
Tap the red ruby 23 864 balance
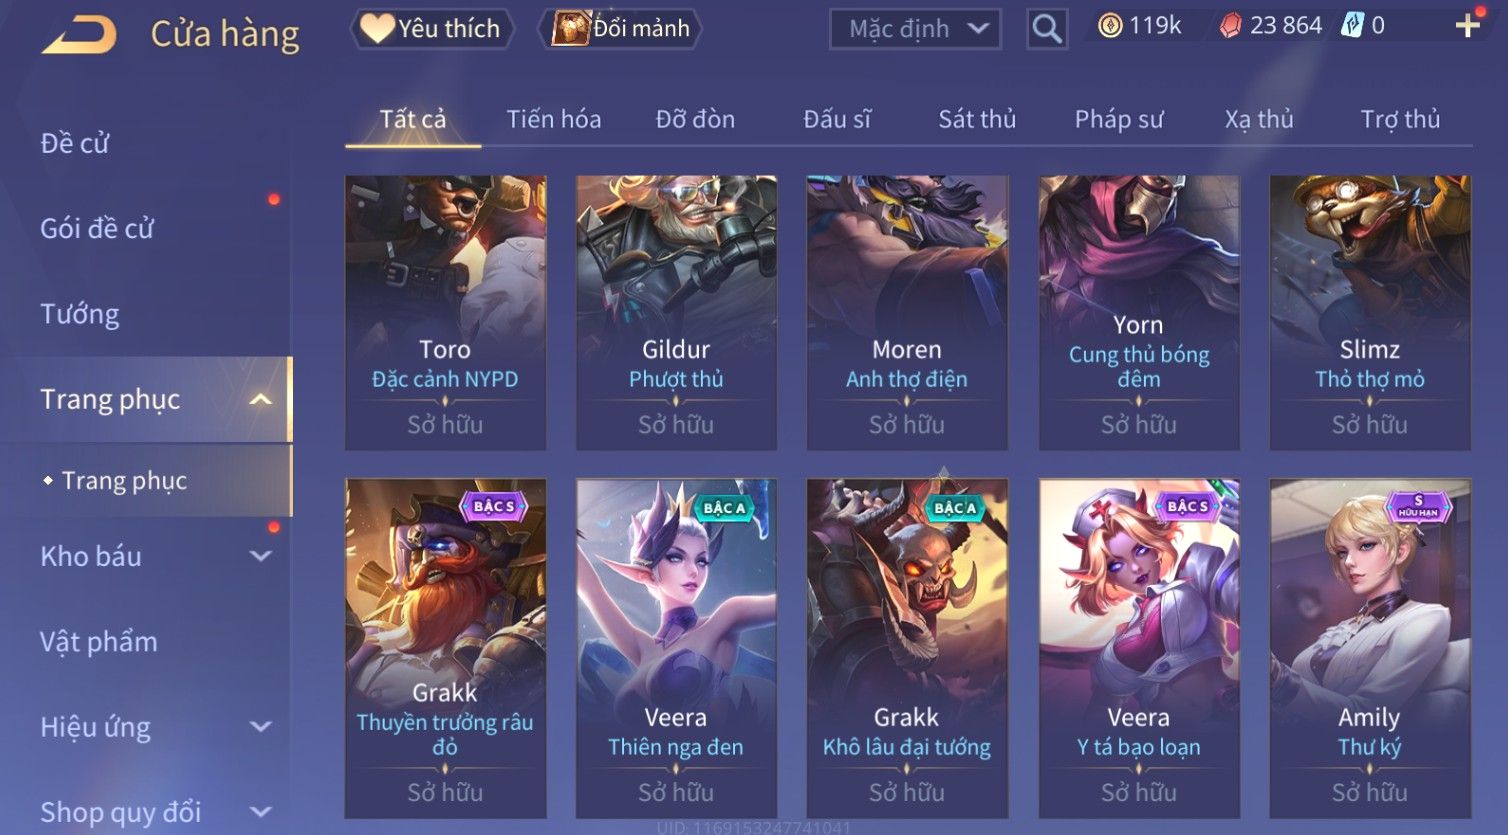(x=1271, y=26)
